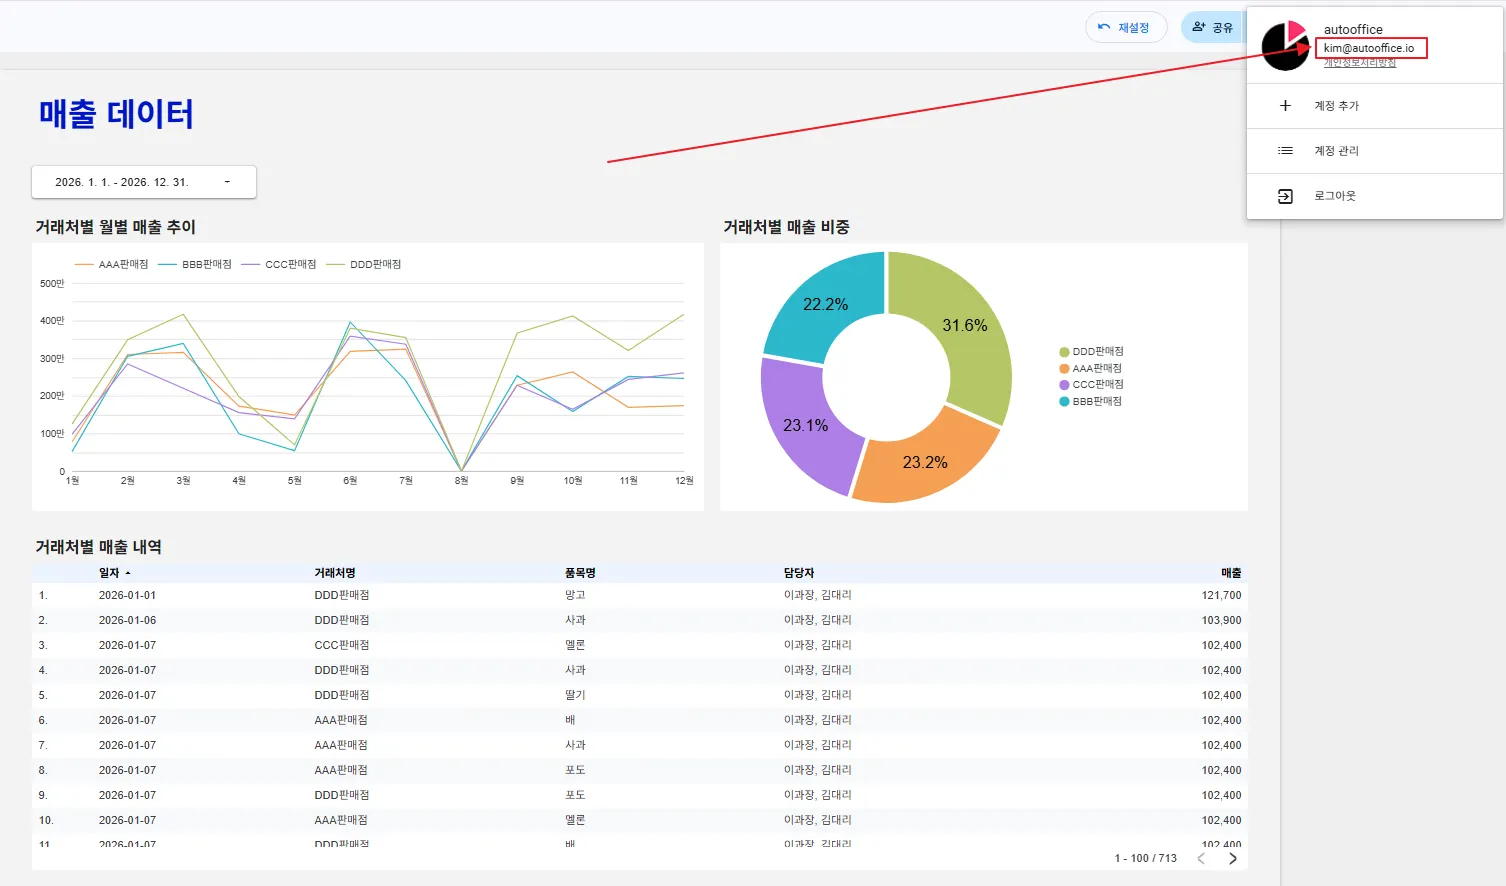The height and width of the screenshot is (886, 1506).
Task: Click the AAA판매점 cell in row 6
Action: pyautogui.click(x=341, y=720)
